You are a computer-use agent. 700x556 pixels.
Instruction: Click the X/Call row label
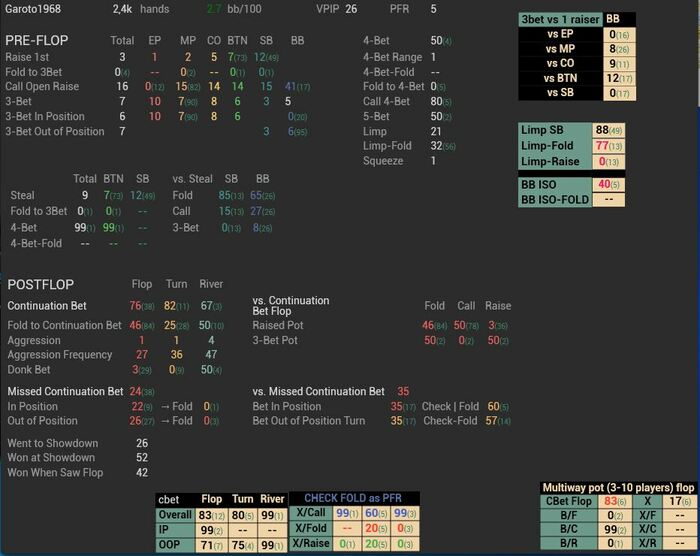[x=310, y=513]
